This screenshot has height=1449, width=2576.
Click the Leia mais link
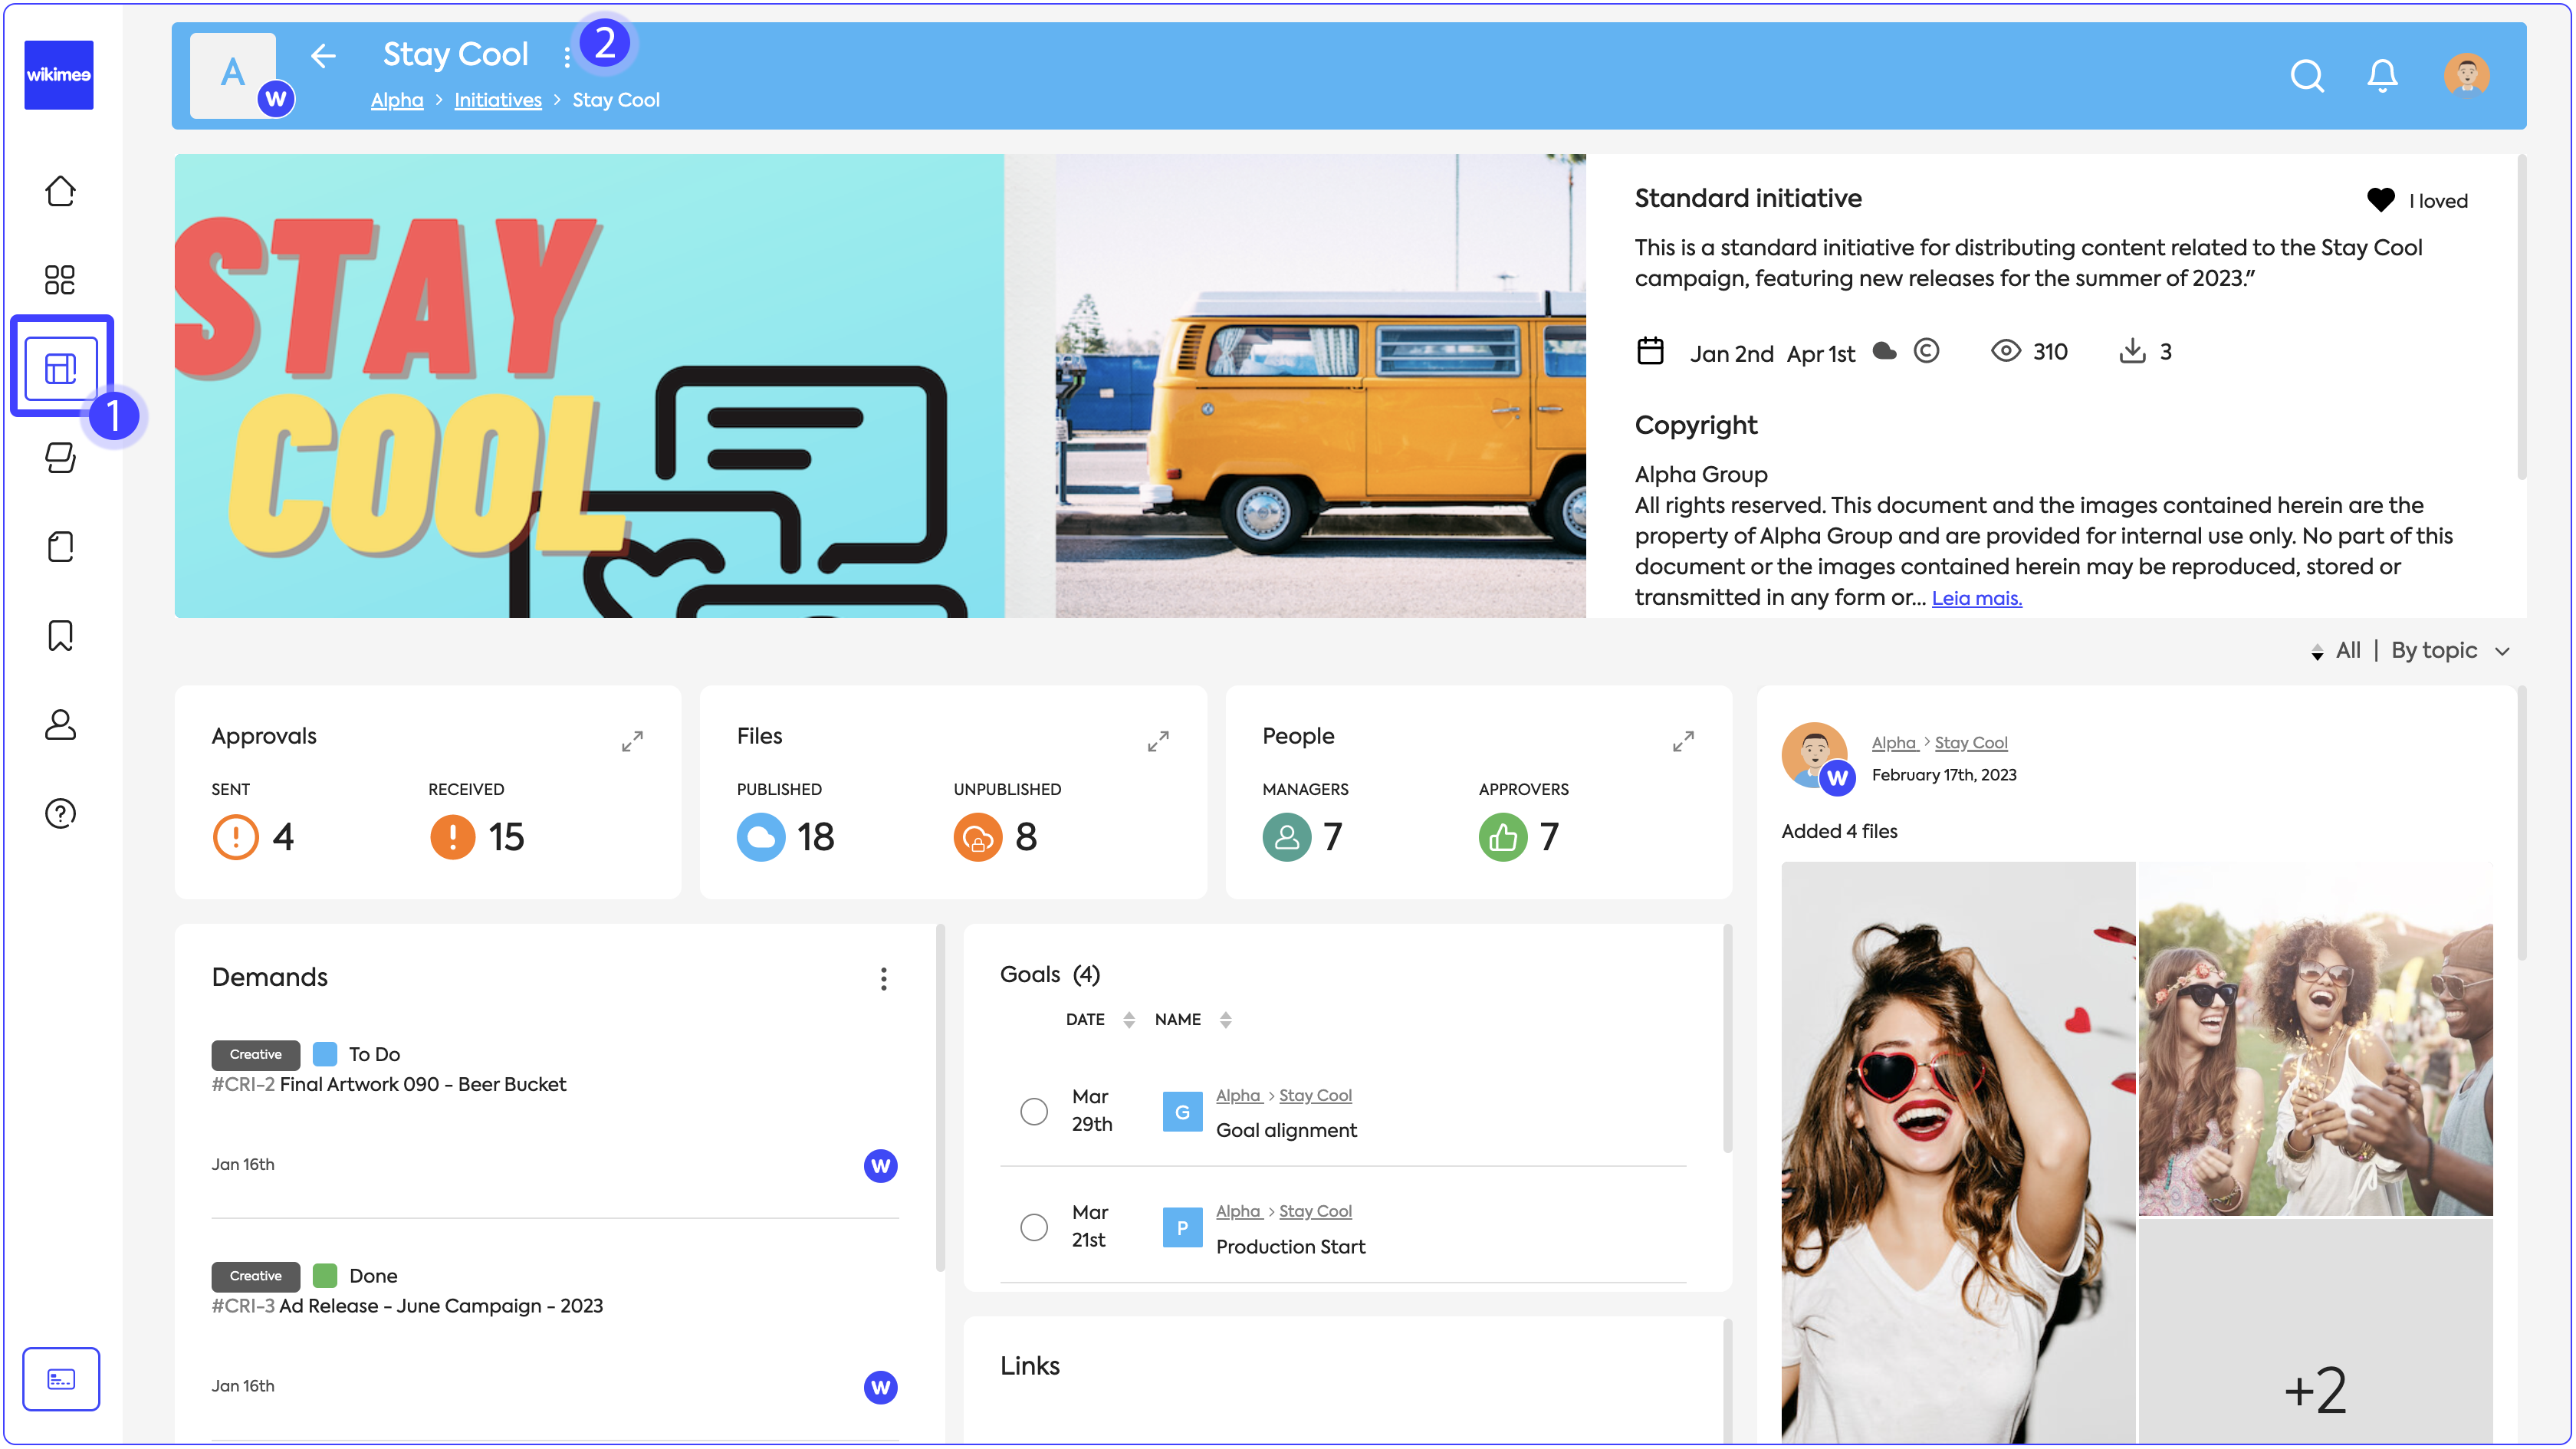[x=1976, y=598]
